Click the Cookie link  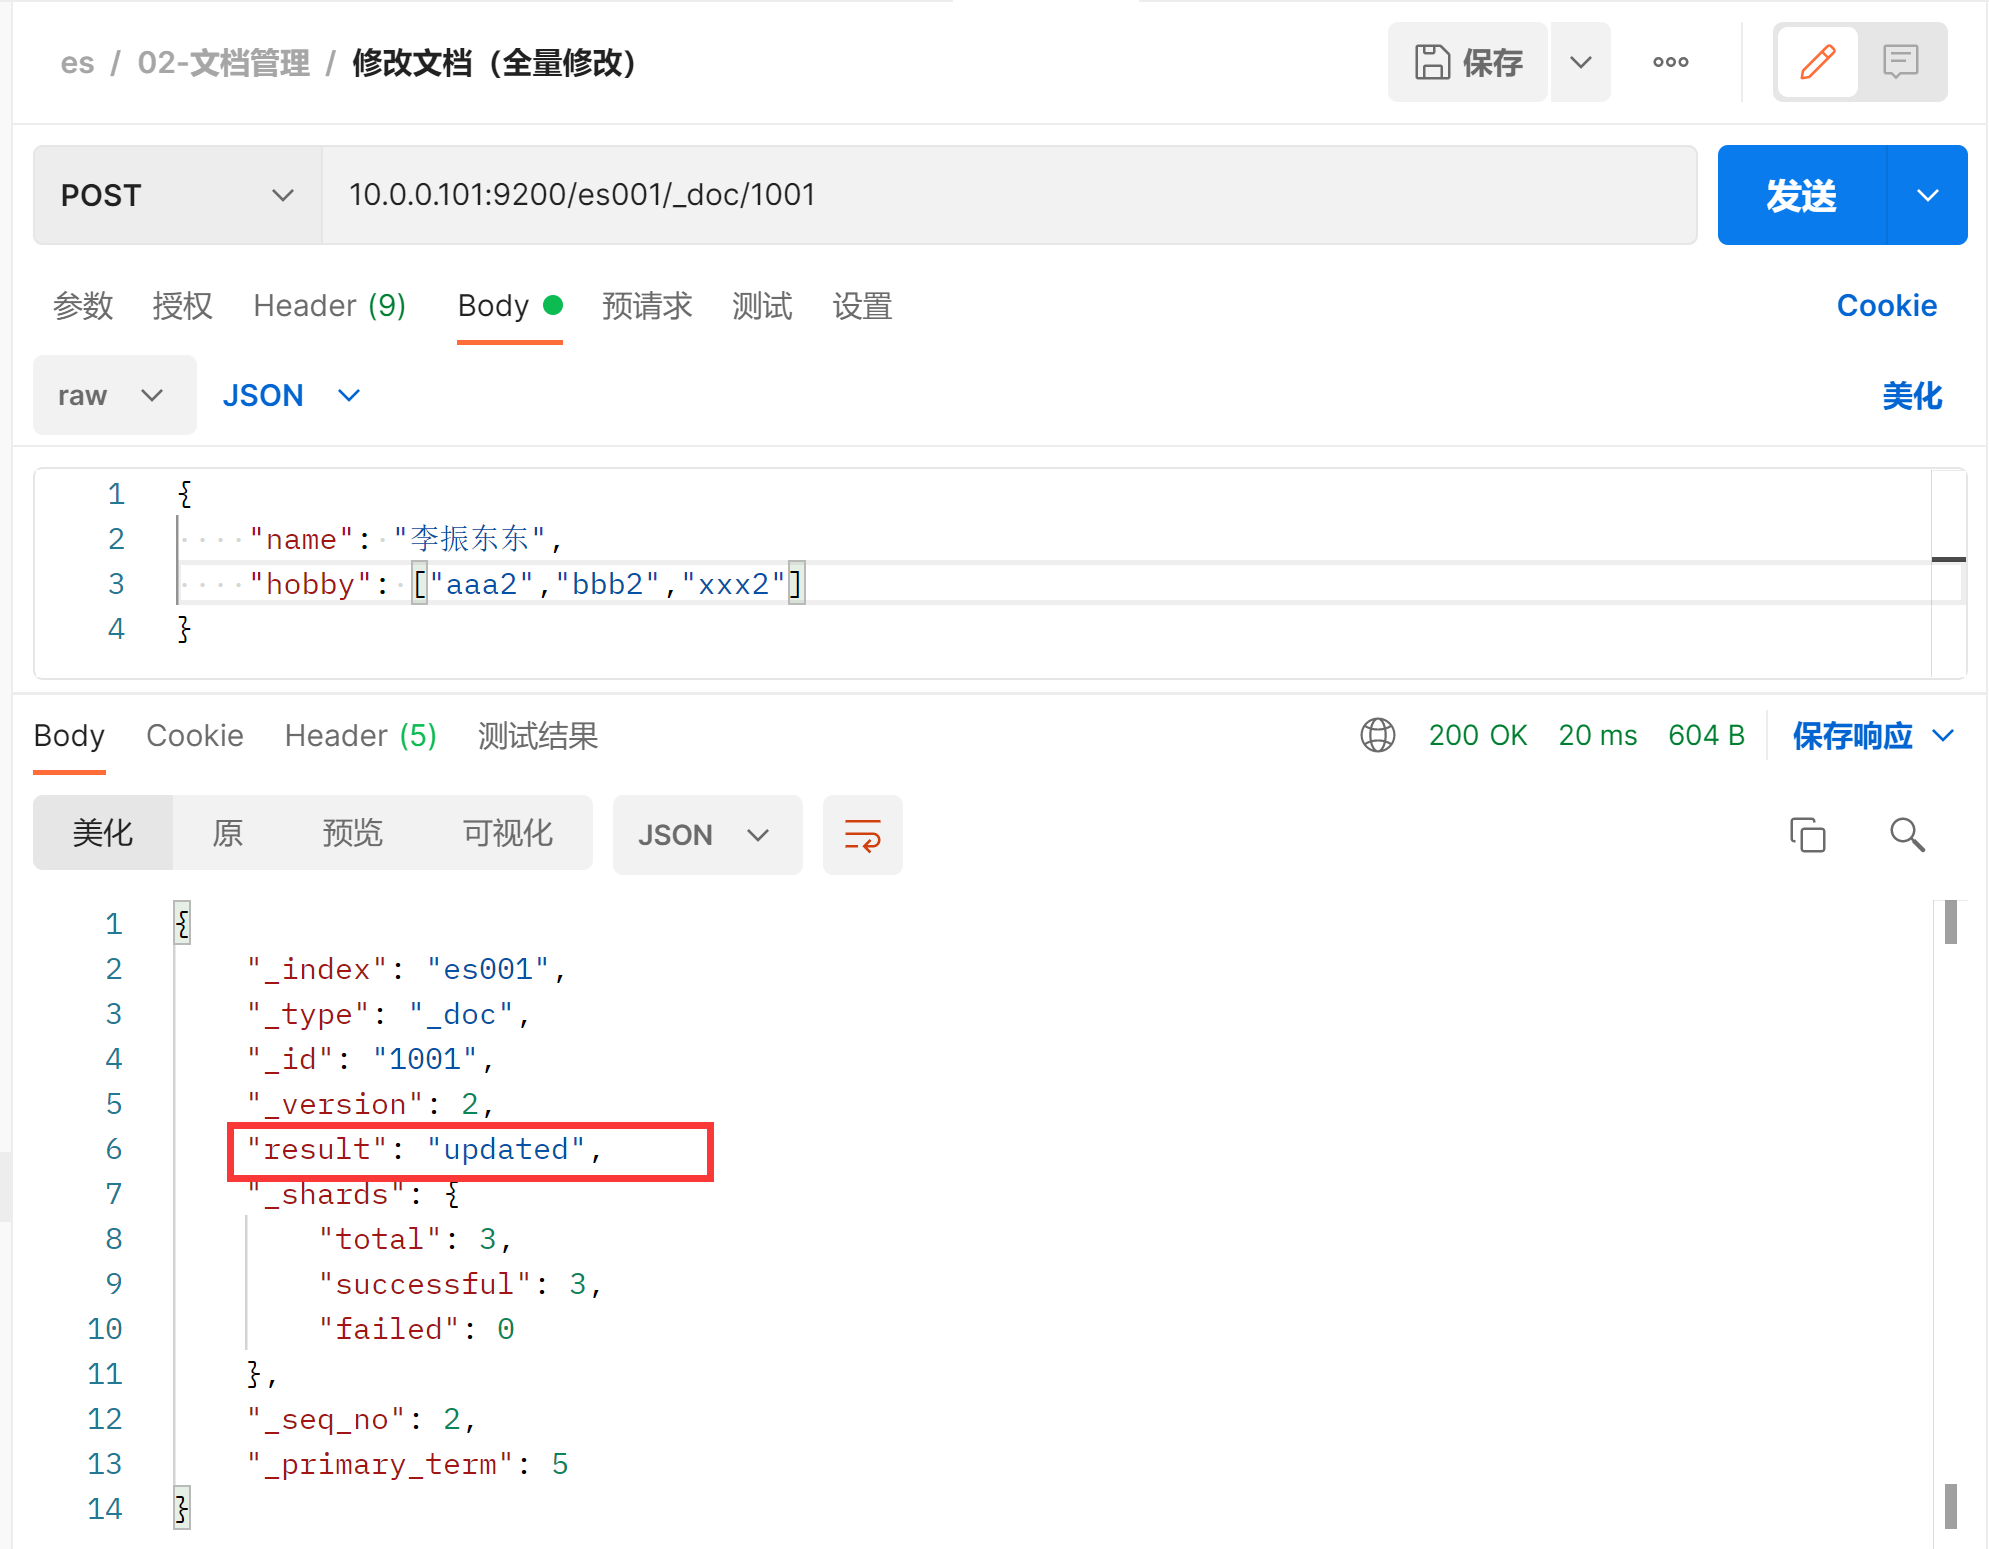(1886, 306)
